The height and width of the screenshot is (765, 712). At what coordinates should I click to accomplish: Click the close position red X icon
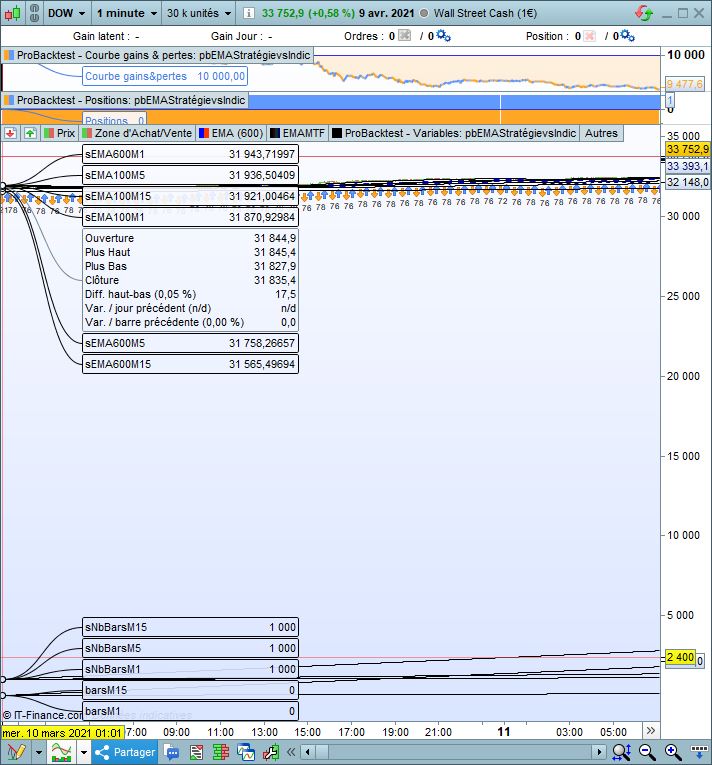(x=590, y=36)
